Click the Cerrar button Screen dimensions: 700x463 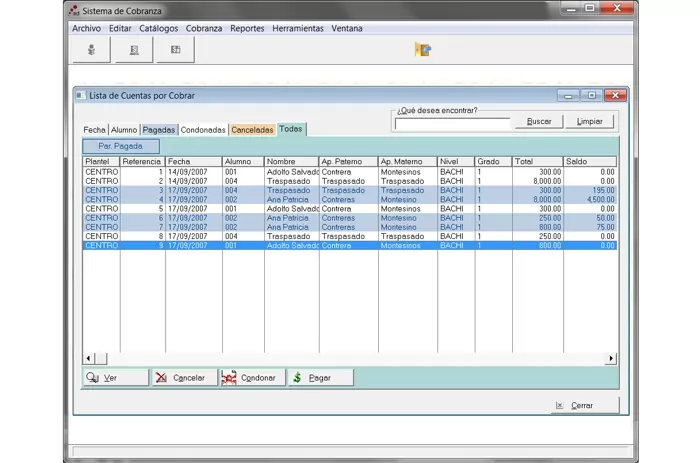click(x=585, y=406)
